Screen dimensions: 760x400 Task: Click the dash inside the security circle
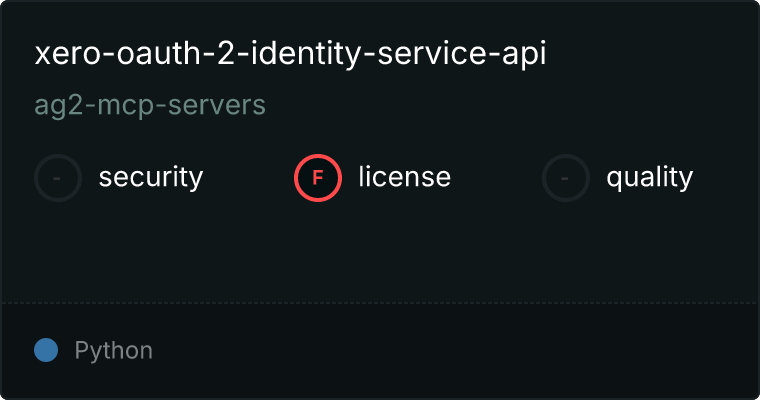pyautogui.click(x=58, y=178)
